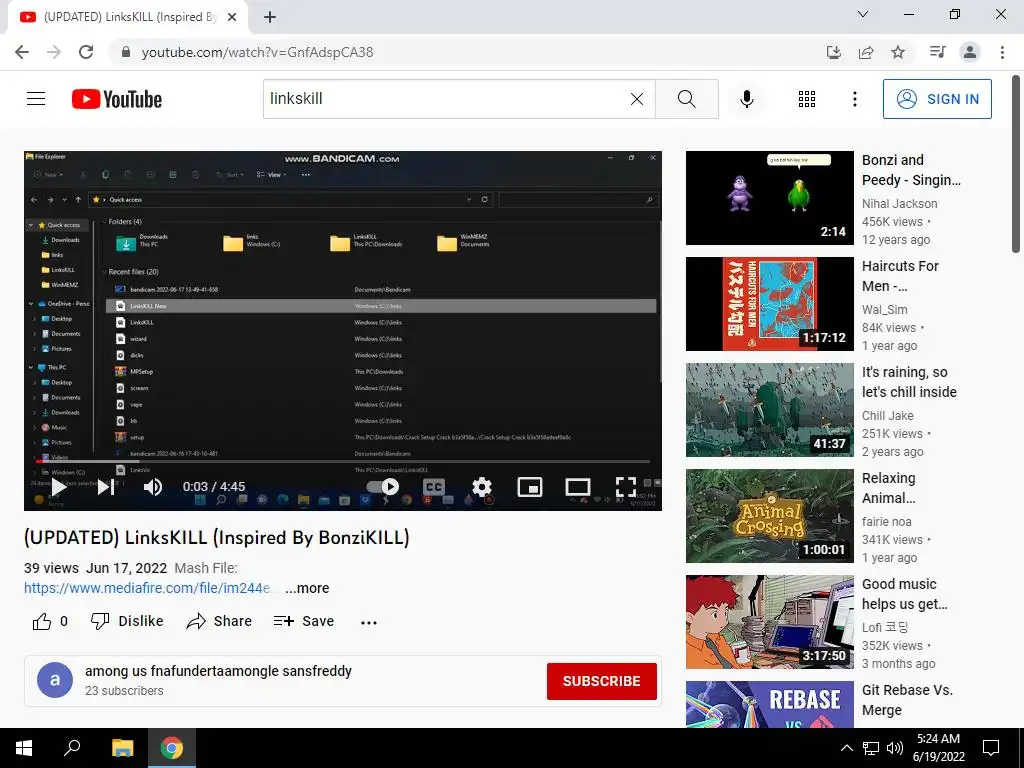
Task: Open the Windows notification center
Action: tap(991, 748)
